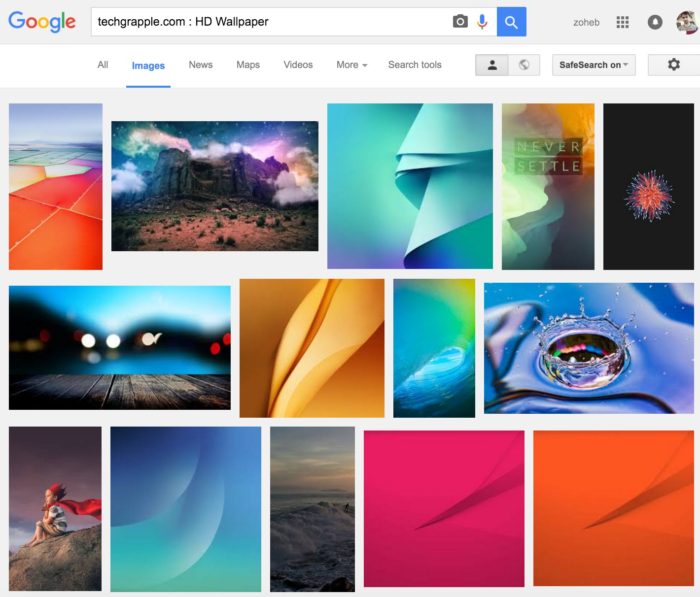Open the notifications bell icon

click(x=655, y=22)
